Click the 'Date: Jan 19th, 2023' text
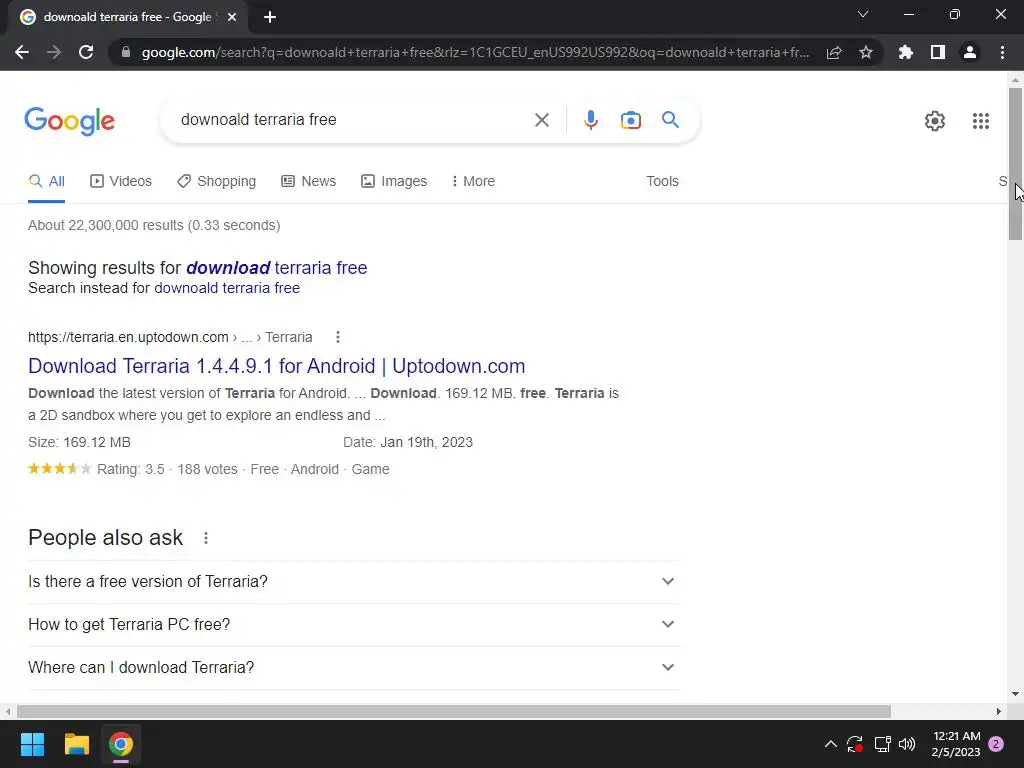1024x768 pixels. click(408, 442)
